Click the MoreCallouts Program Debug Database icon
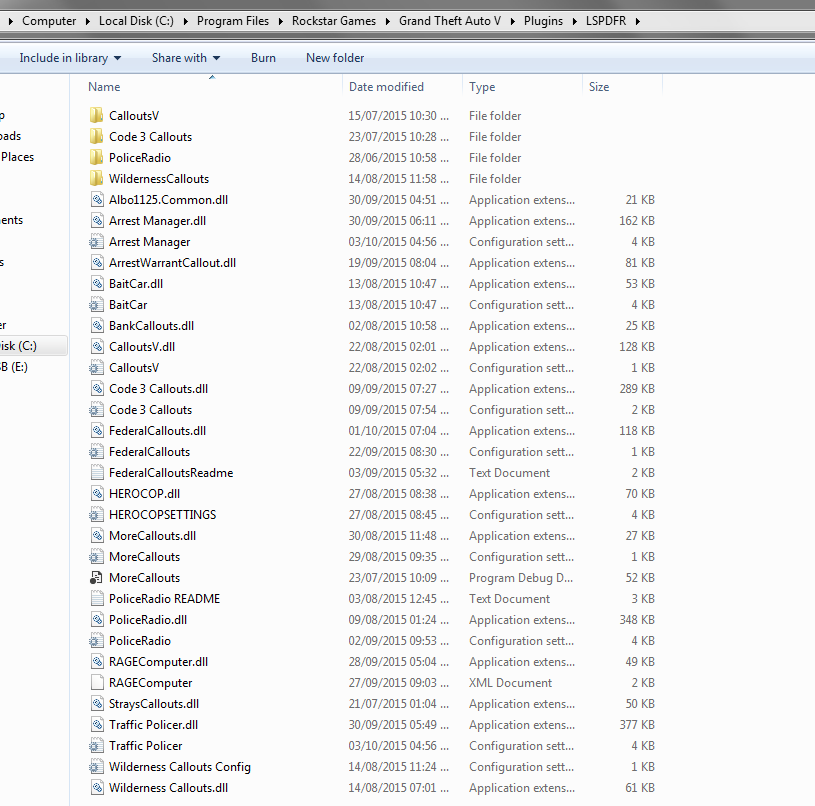815x806 pixels. point(96,577)
